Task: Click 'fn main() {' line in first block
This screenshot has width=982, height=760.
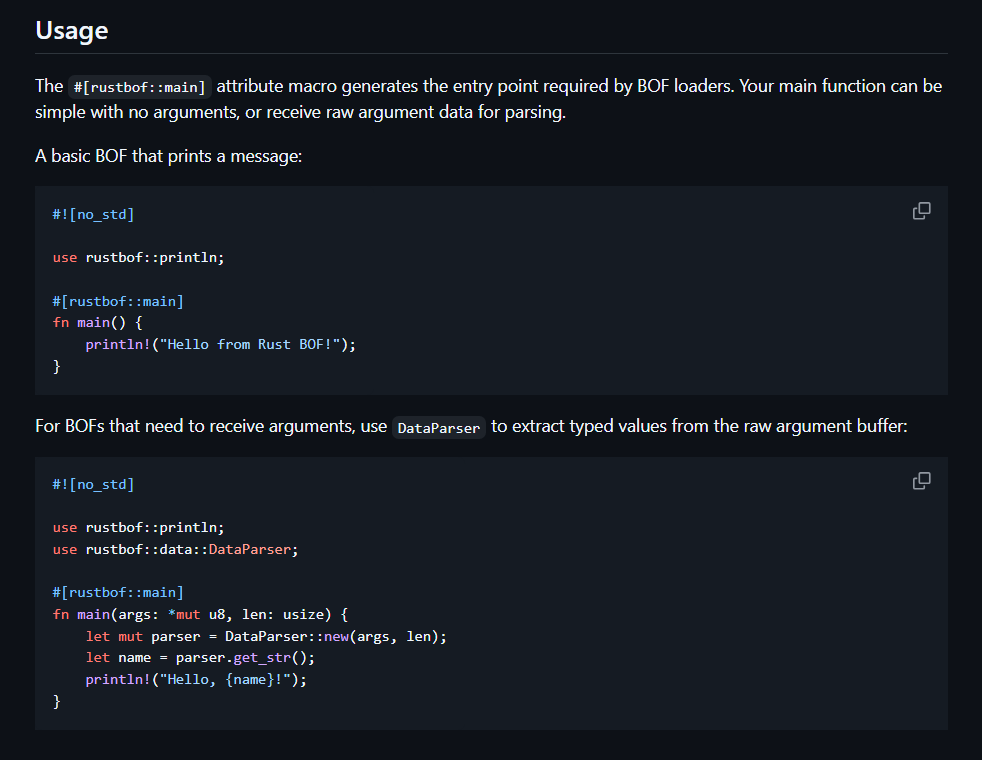Action: (x=98, y=322)
